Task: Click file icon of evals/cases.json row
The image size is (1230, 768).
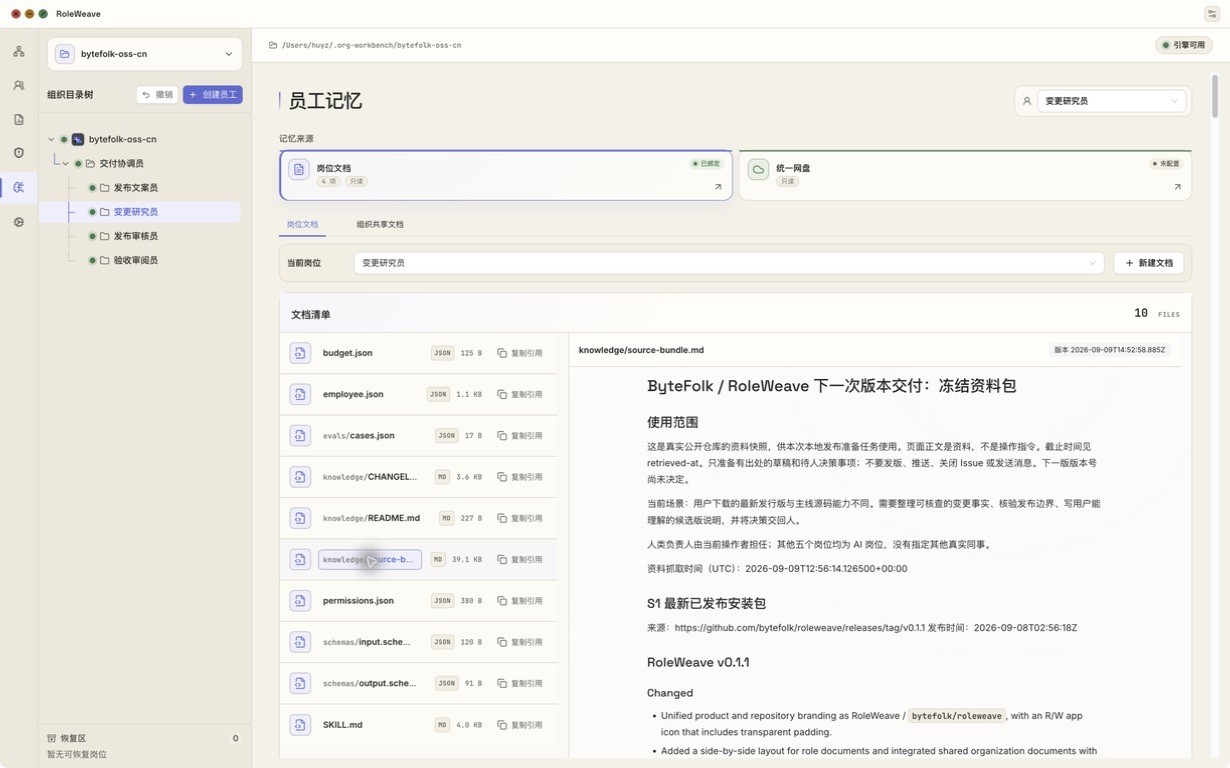Action: 300,436
